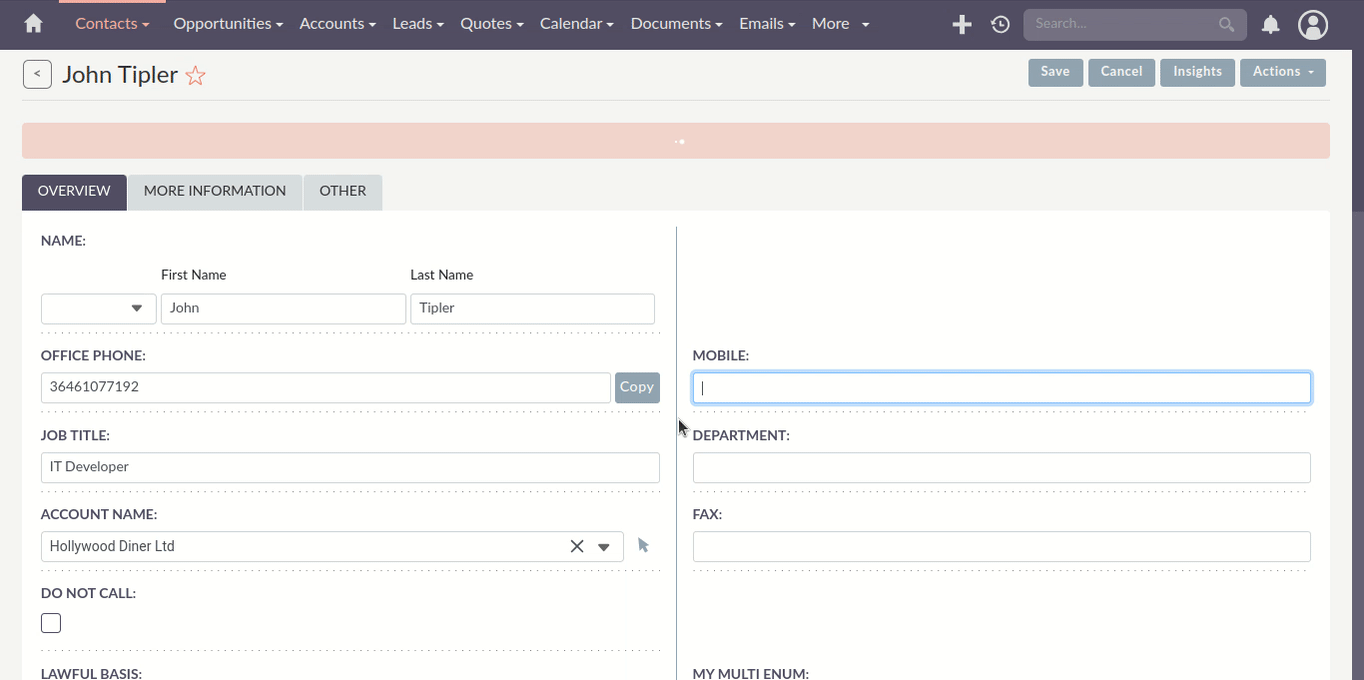This screenshot has height=680, width=1364.
Task: Click the home icon in the navigation bar
Action: [35, 24]
